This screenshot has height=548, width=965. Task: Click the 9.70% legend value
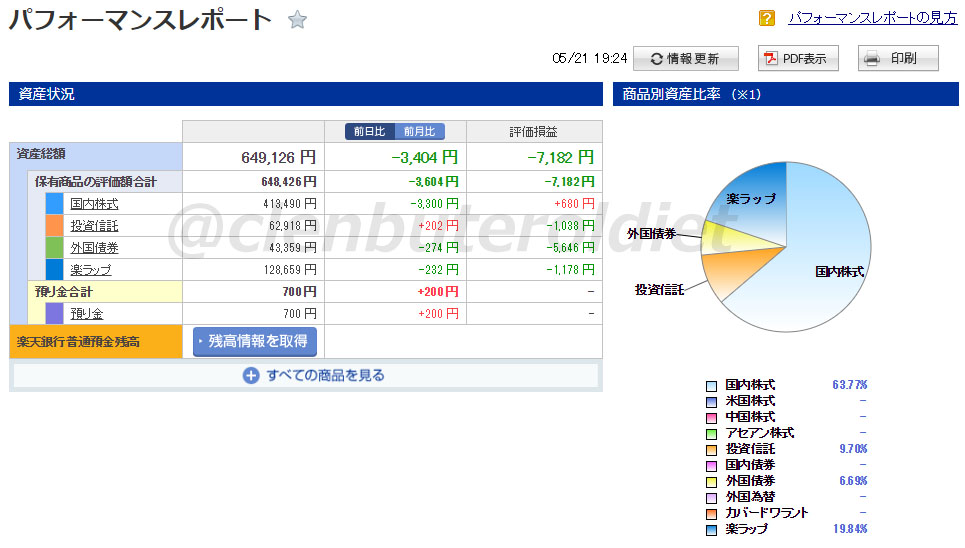853,449
